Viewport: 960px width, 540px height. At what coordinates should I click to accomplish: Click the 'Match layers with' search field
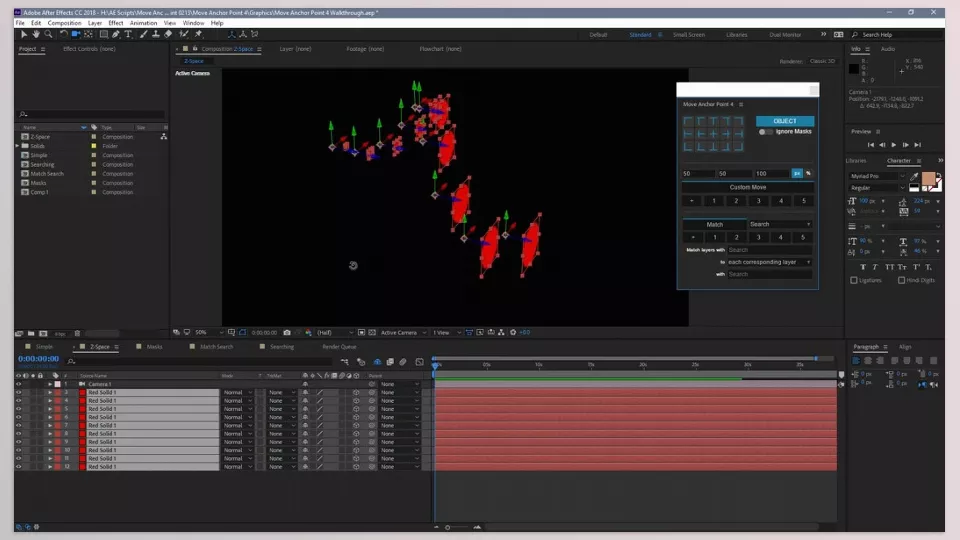[769, 250]
